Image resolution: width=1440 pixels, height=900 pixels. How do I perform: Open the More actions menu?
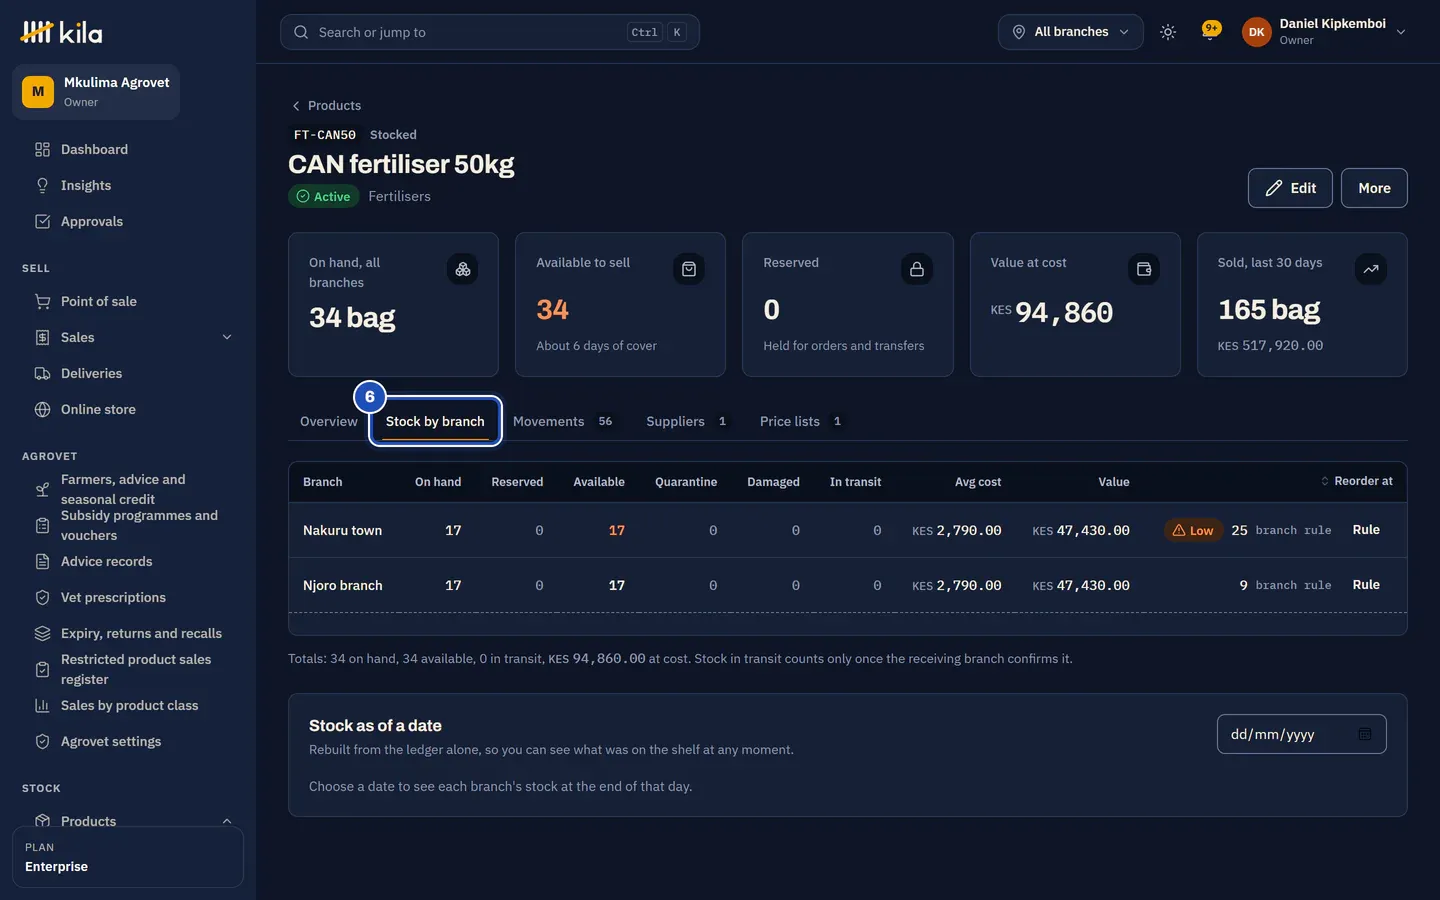1374,188
